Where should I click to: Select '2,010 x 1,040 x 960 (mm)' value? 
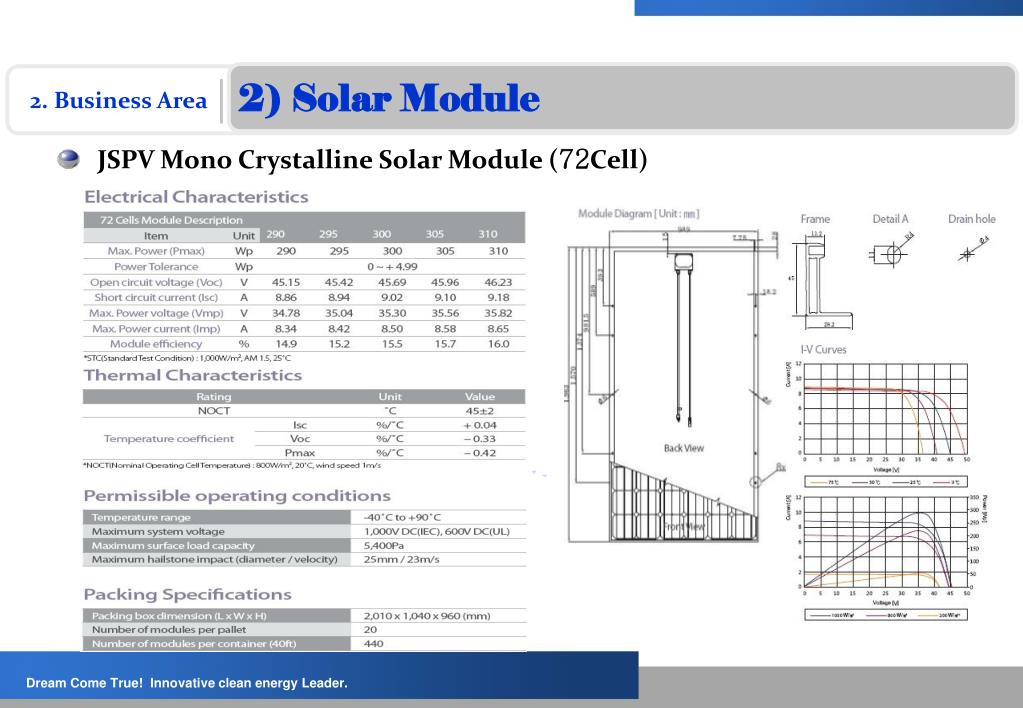click(x=427, y=616)
